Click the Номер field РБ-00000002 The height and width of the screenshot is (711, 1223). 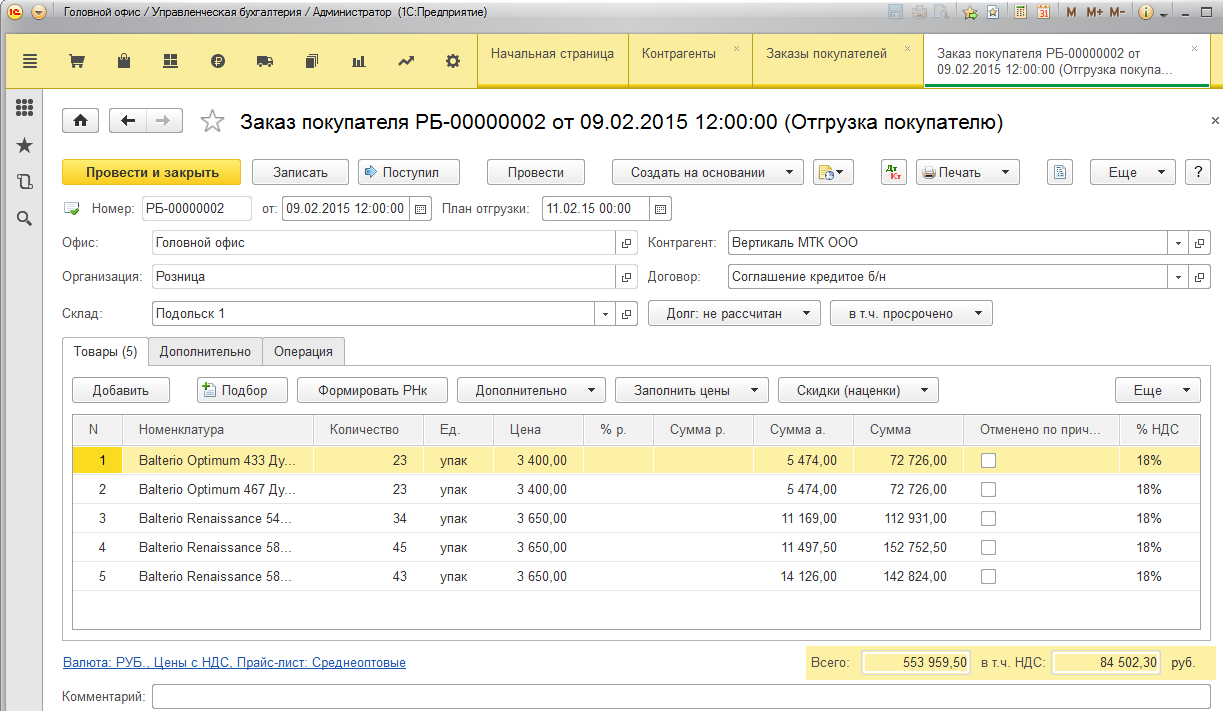coord(196,209)
